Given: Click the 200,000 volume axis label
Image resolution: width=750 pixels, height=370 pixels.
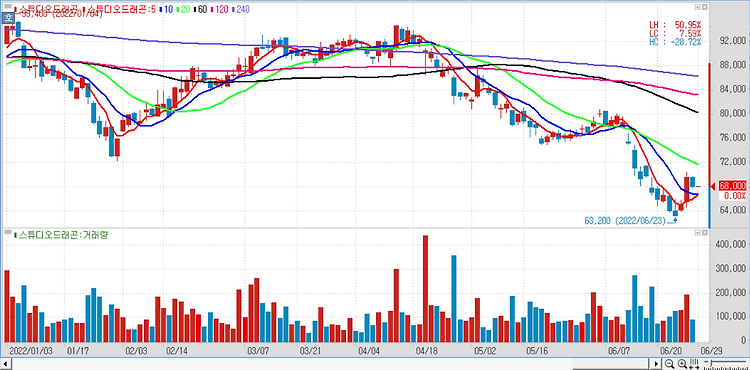Looking at the screenshot, I should tap(730, 293).
